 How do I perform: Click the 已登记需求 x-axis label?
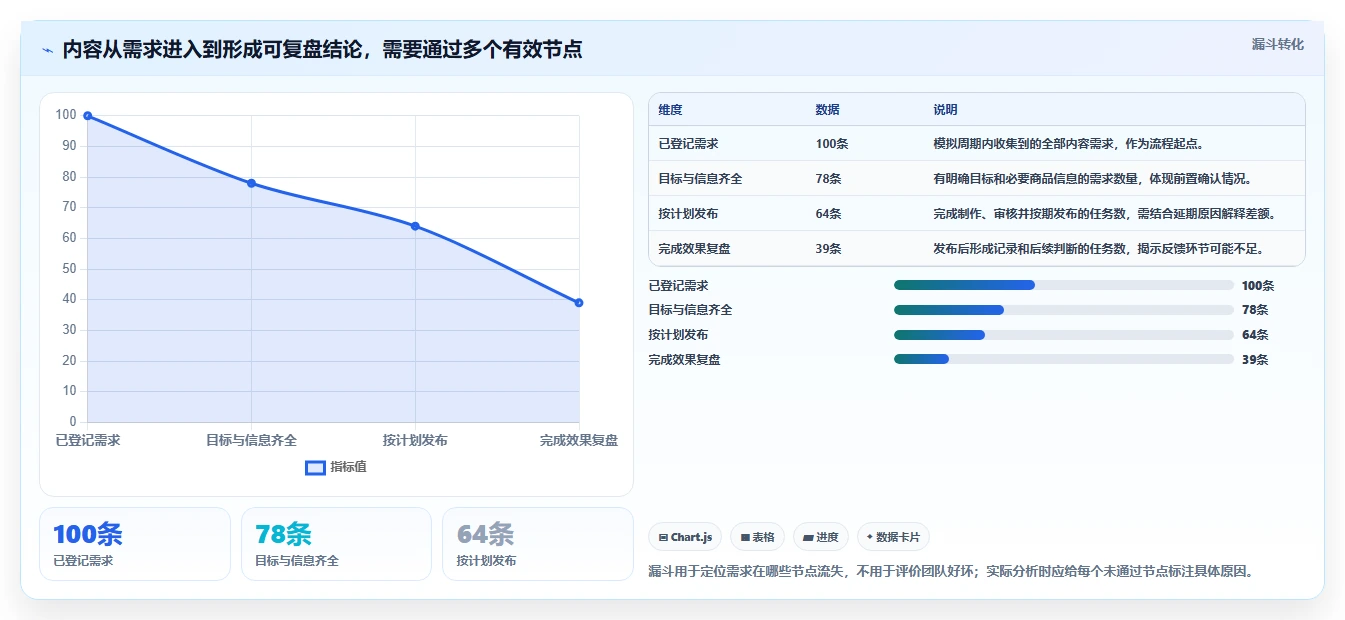tap(88, 440)
